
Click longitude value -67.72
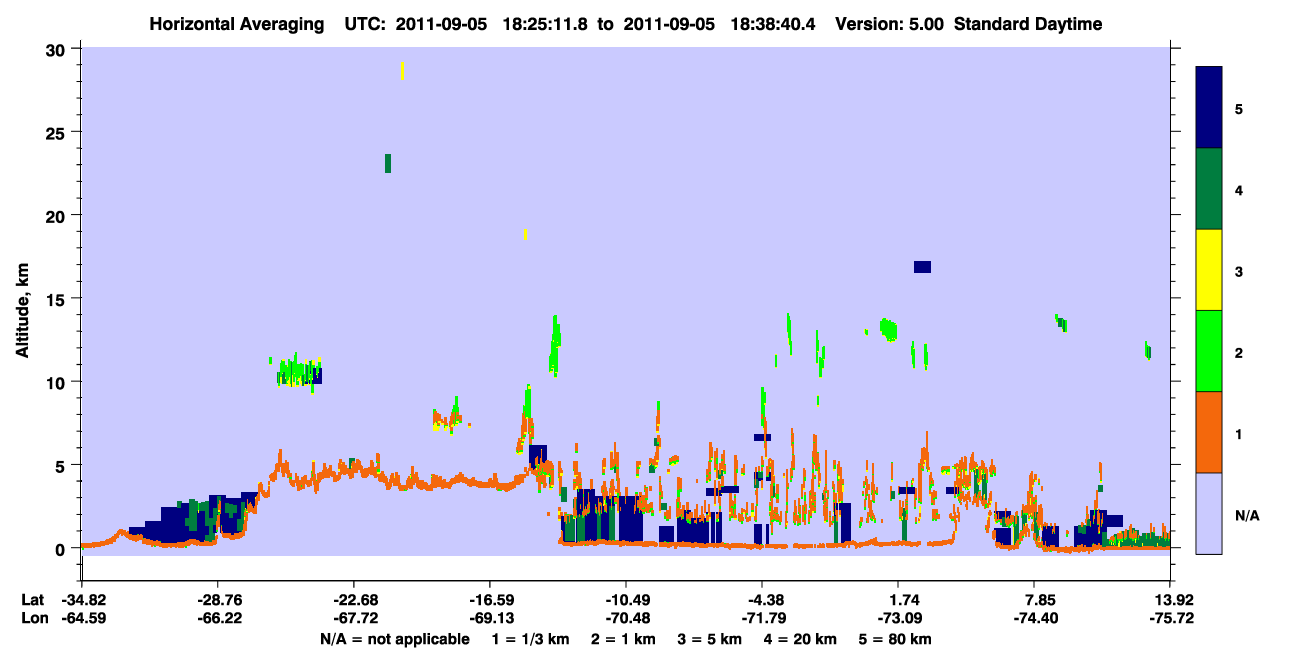[x=353, y=618]
